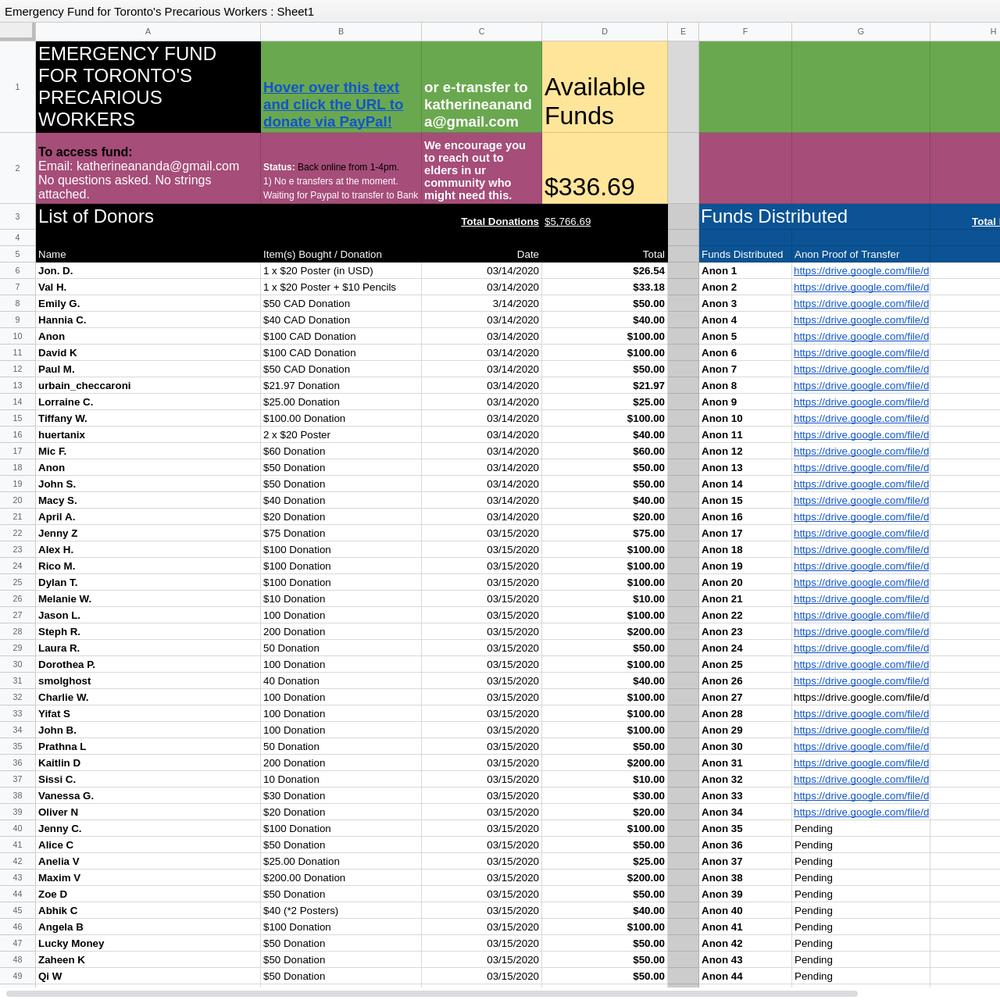1000x1000 pixels.
Task: Open the PayPal donation link text
Action: pyautogui.click(x=333, y=104)
